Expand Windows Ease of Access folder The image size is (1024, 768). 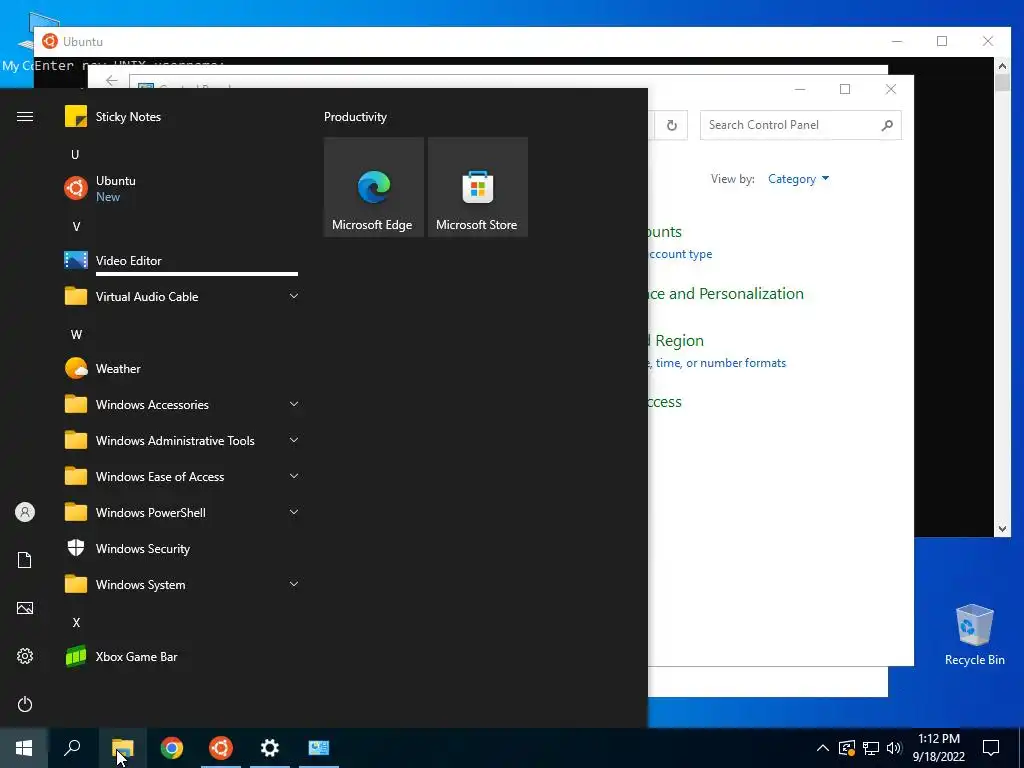pyautogui.click(x=181, y=477)
